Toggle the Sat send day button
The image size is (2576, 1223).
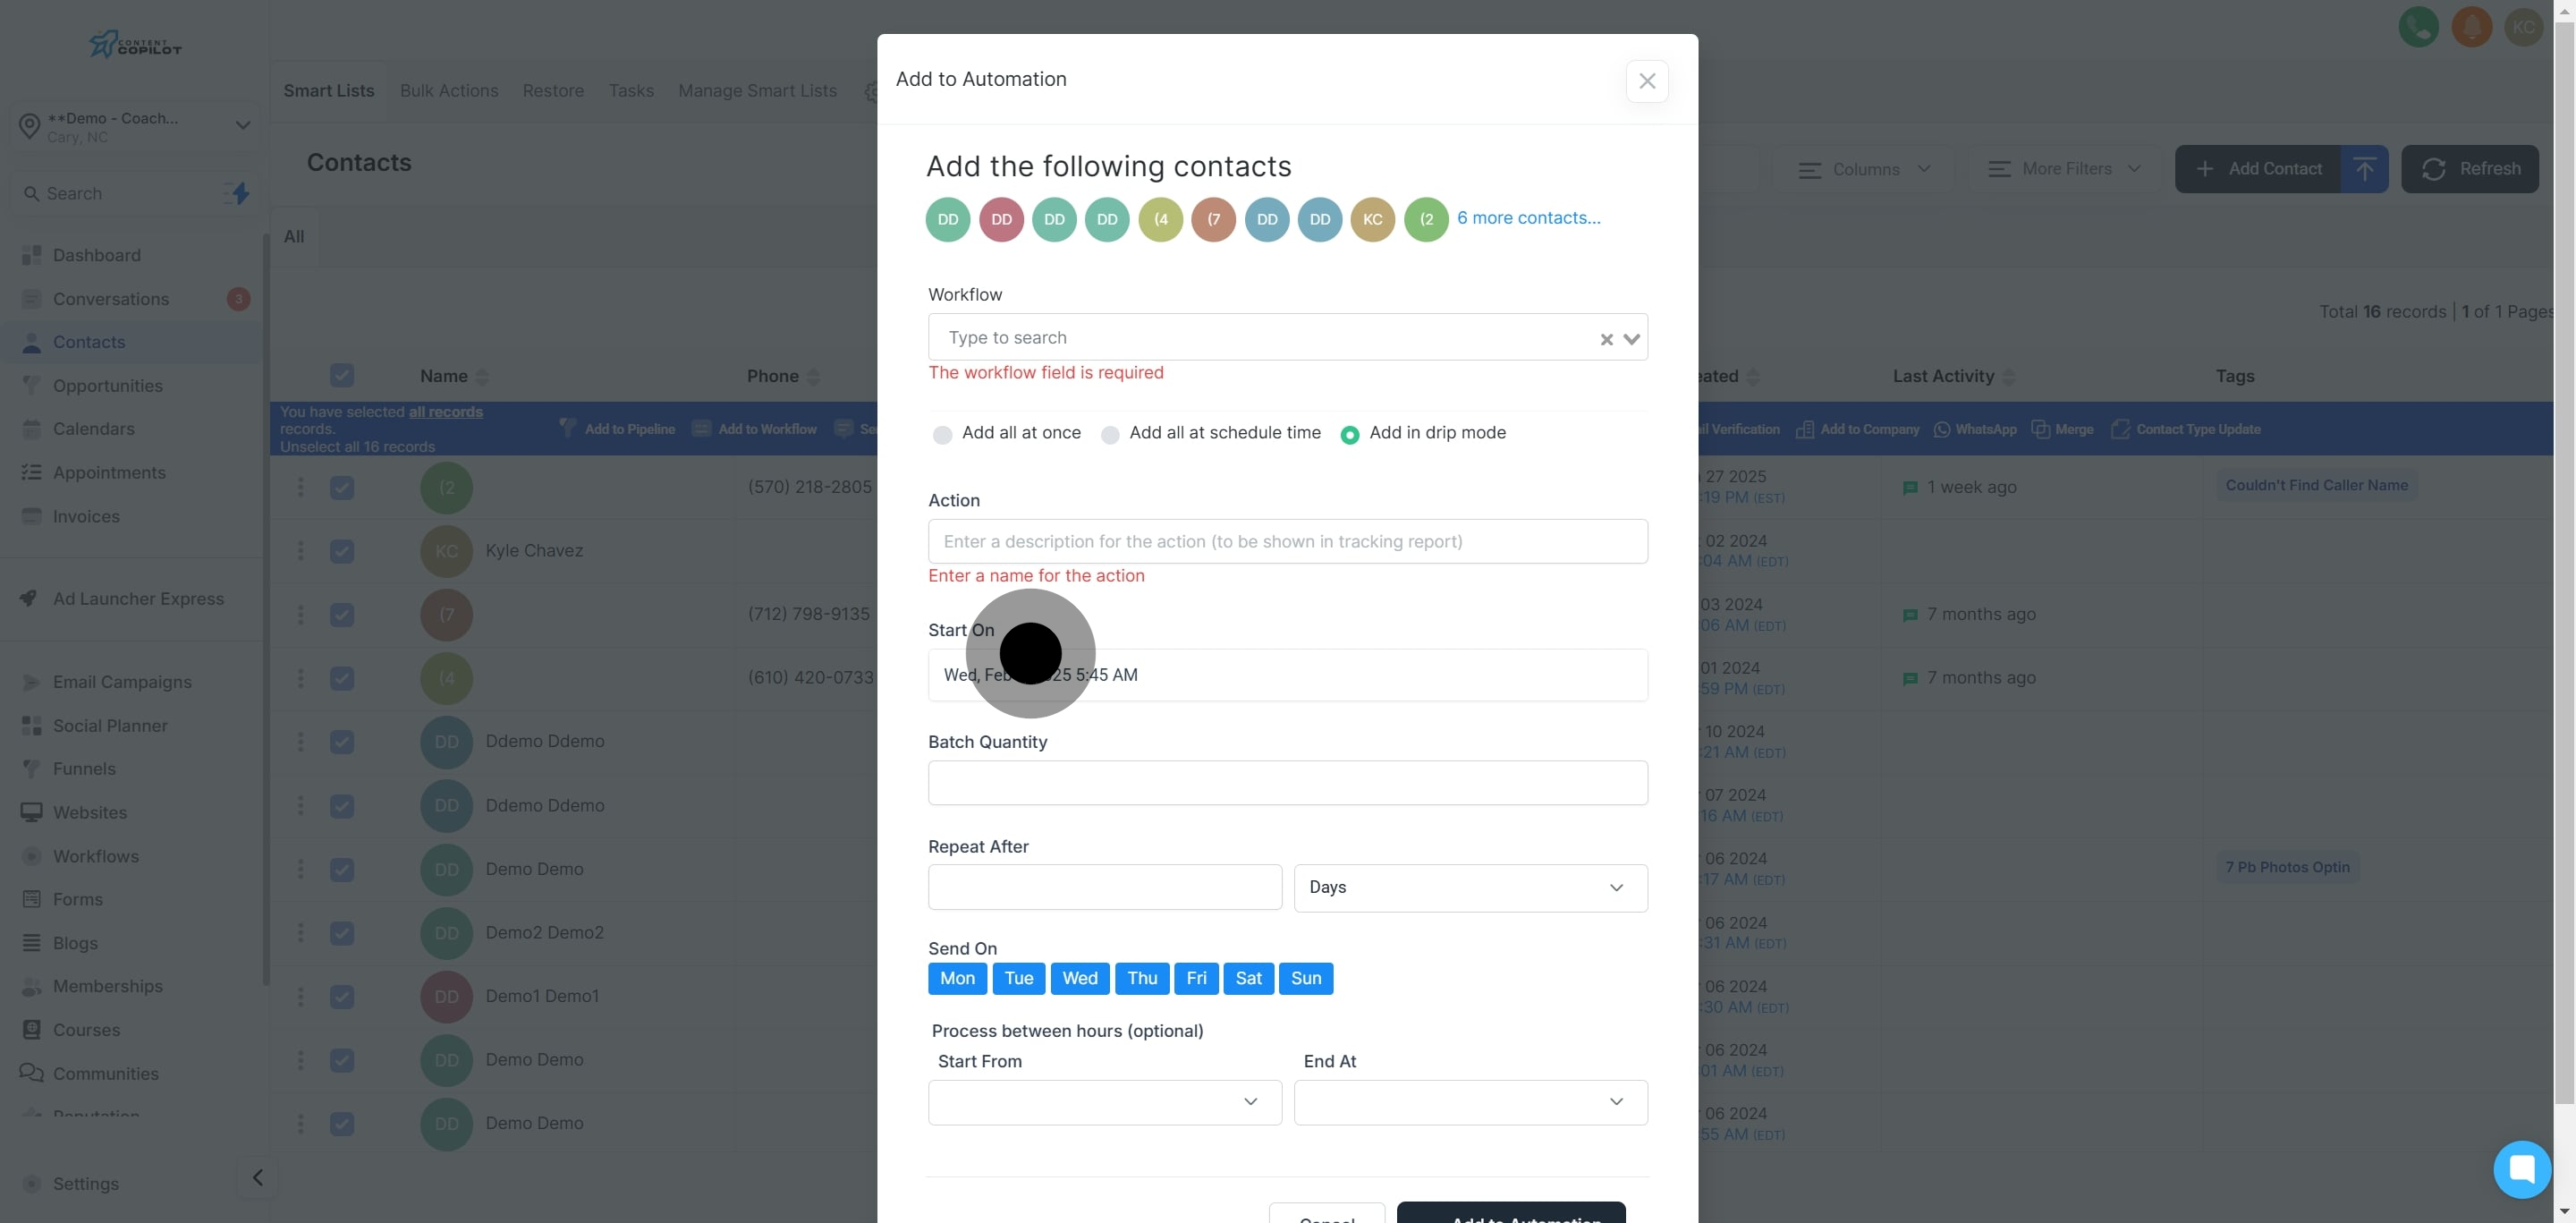coord(1247,978)
